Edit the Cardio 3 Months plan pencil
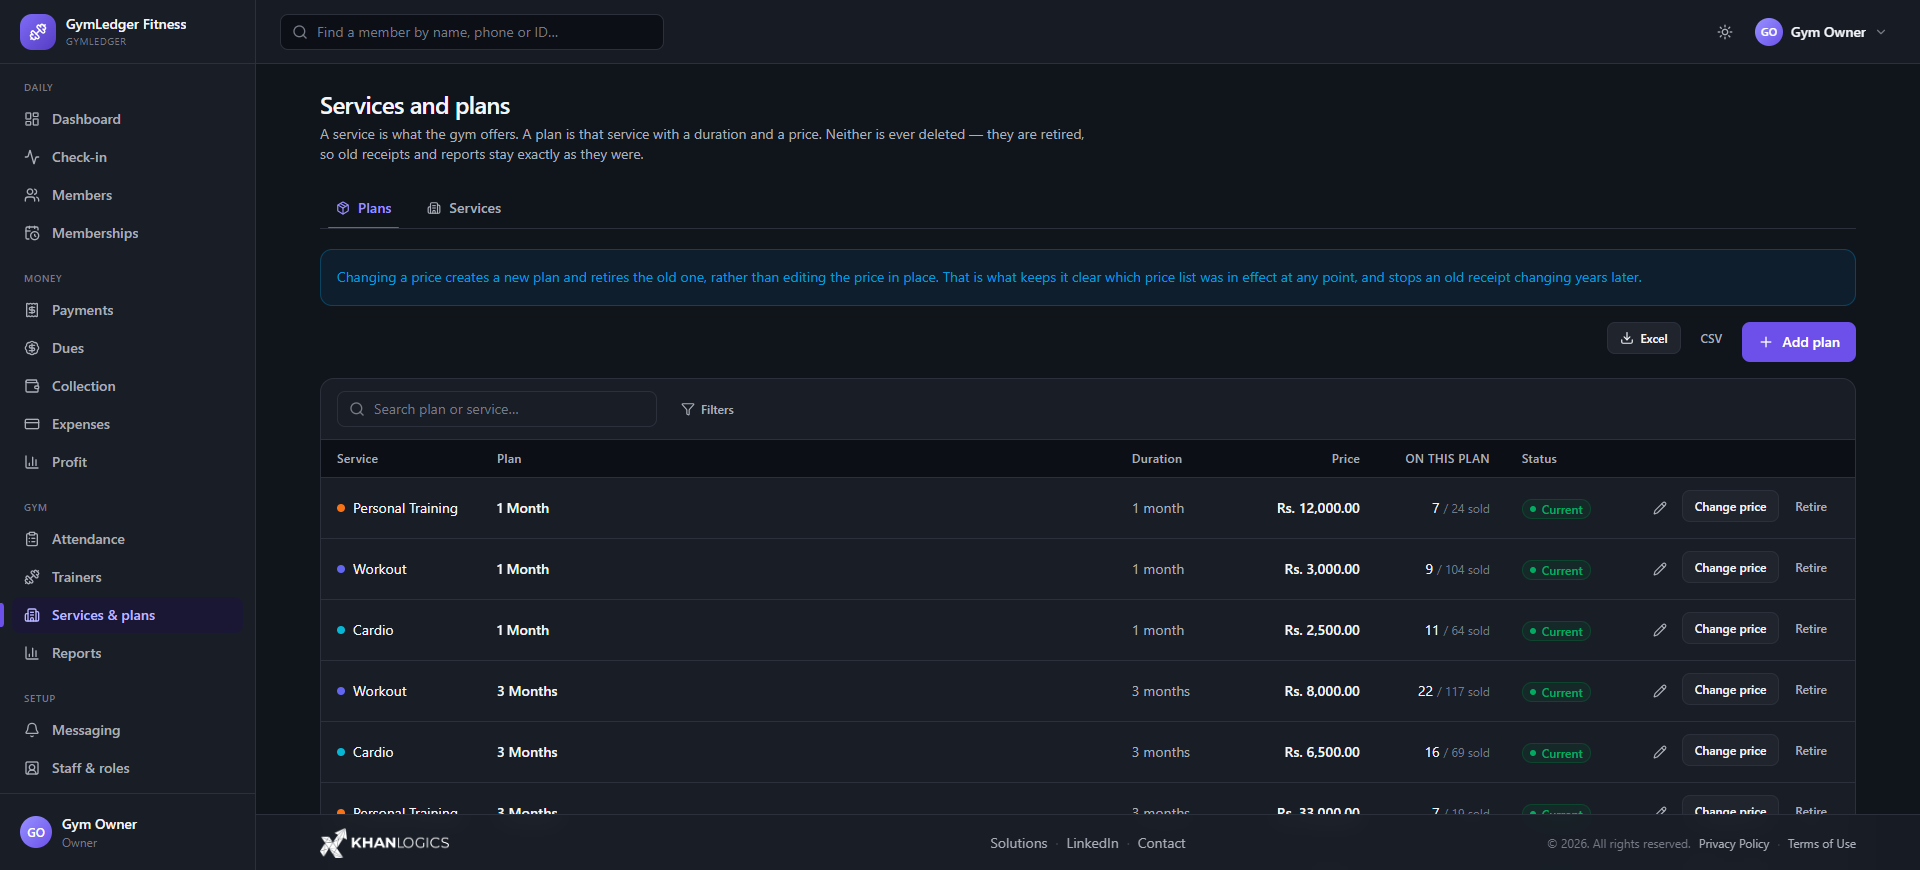 [1660, 752]
